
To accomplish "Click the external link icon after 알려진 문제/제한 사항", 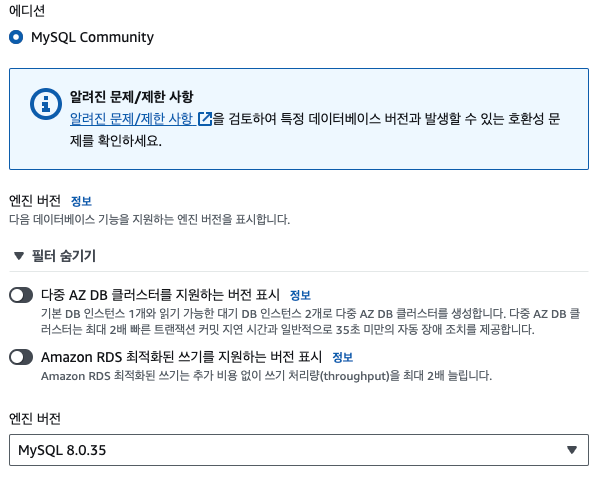I will tap(205, 119).
